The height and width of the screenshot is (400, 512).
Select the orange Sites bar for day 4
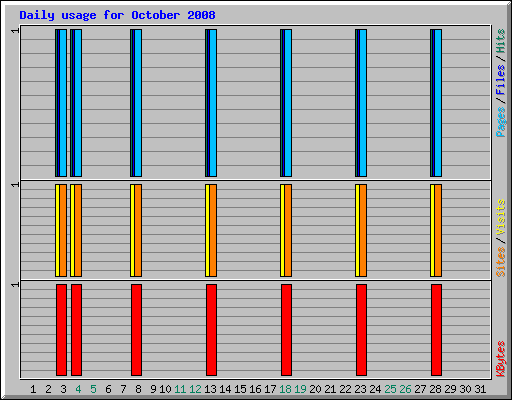[78, 230]
